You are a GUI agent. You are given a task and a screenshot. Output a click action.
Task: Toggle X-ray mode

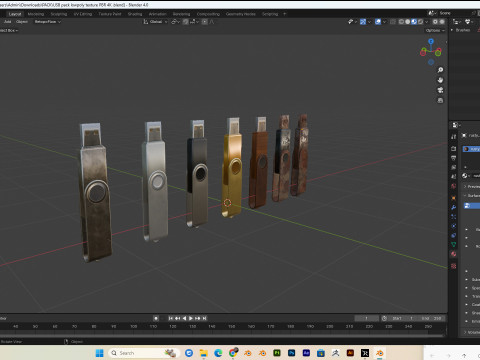pos(393,22)
